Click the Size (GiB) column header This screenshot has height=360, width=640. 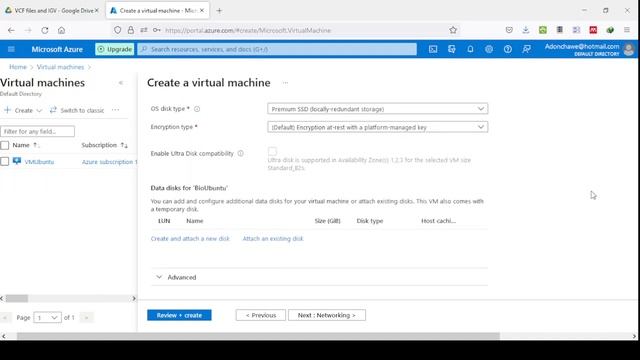[327, 221]
